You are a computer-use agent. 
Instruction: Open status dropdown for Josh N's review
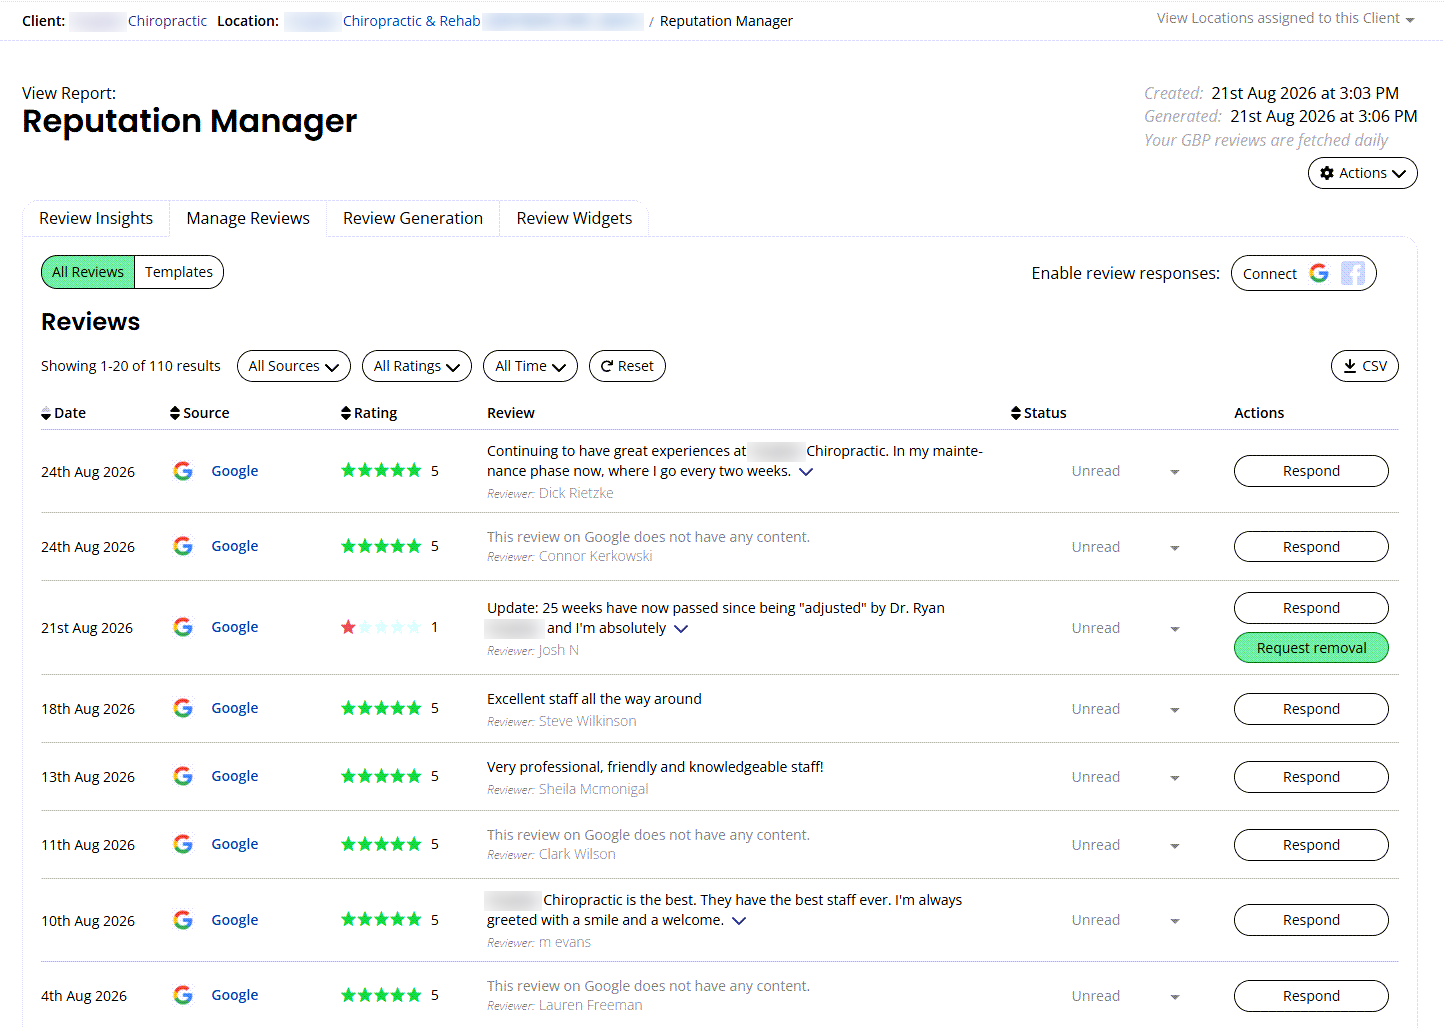click(x=1175, y=629)
